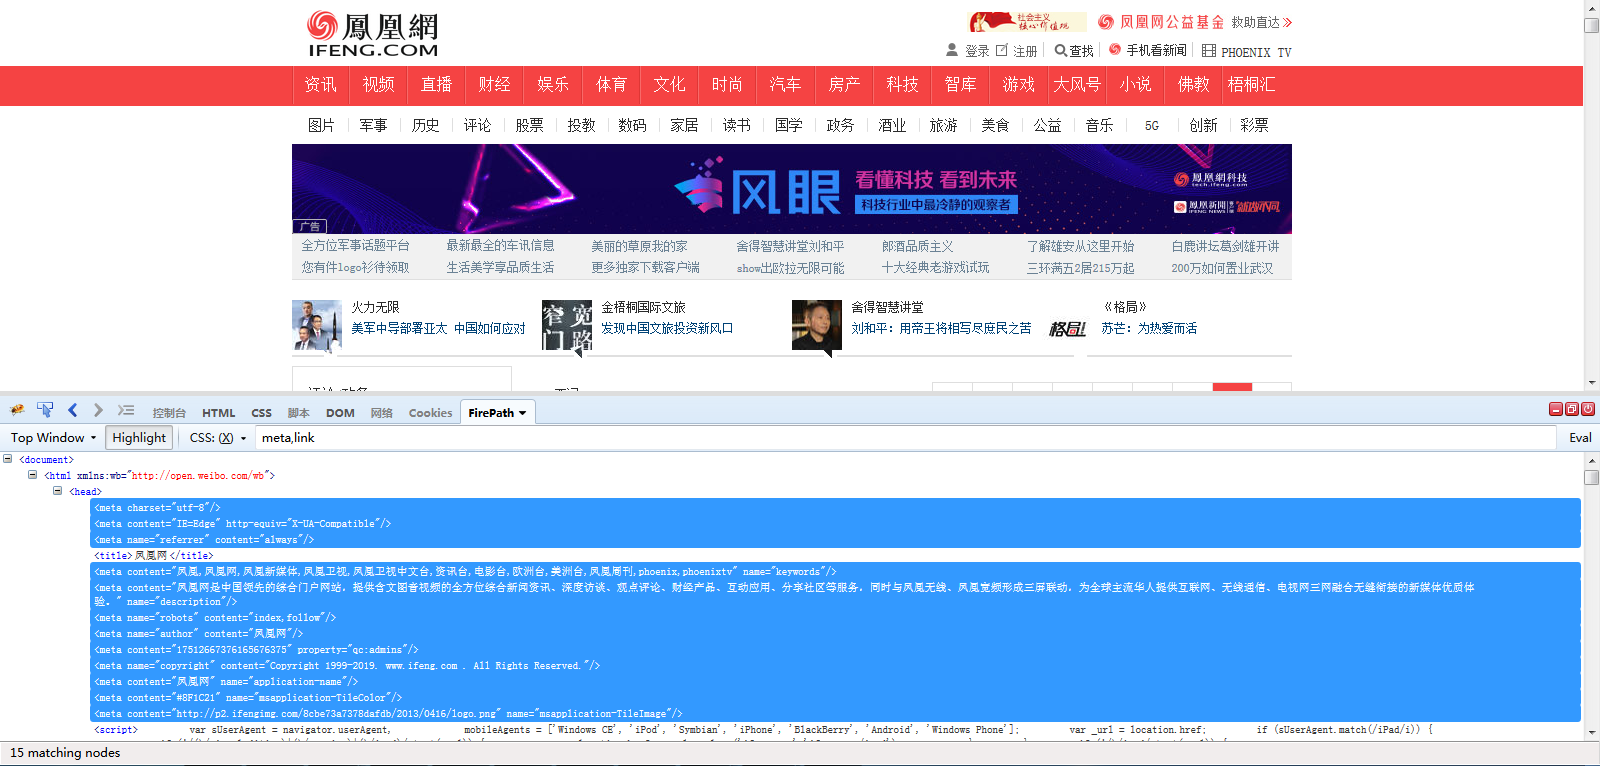1600x766 pixels.
Task: Click the ifeng.com phoenix logo
Action: click(372, 34)
